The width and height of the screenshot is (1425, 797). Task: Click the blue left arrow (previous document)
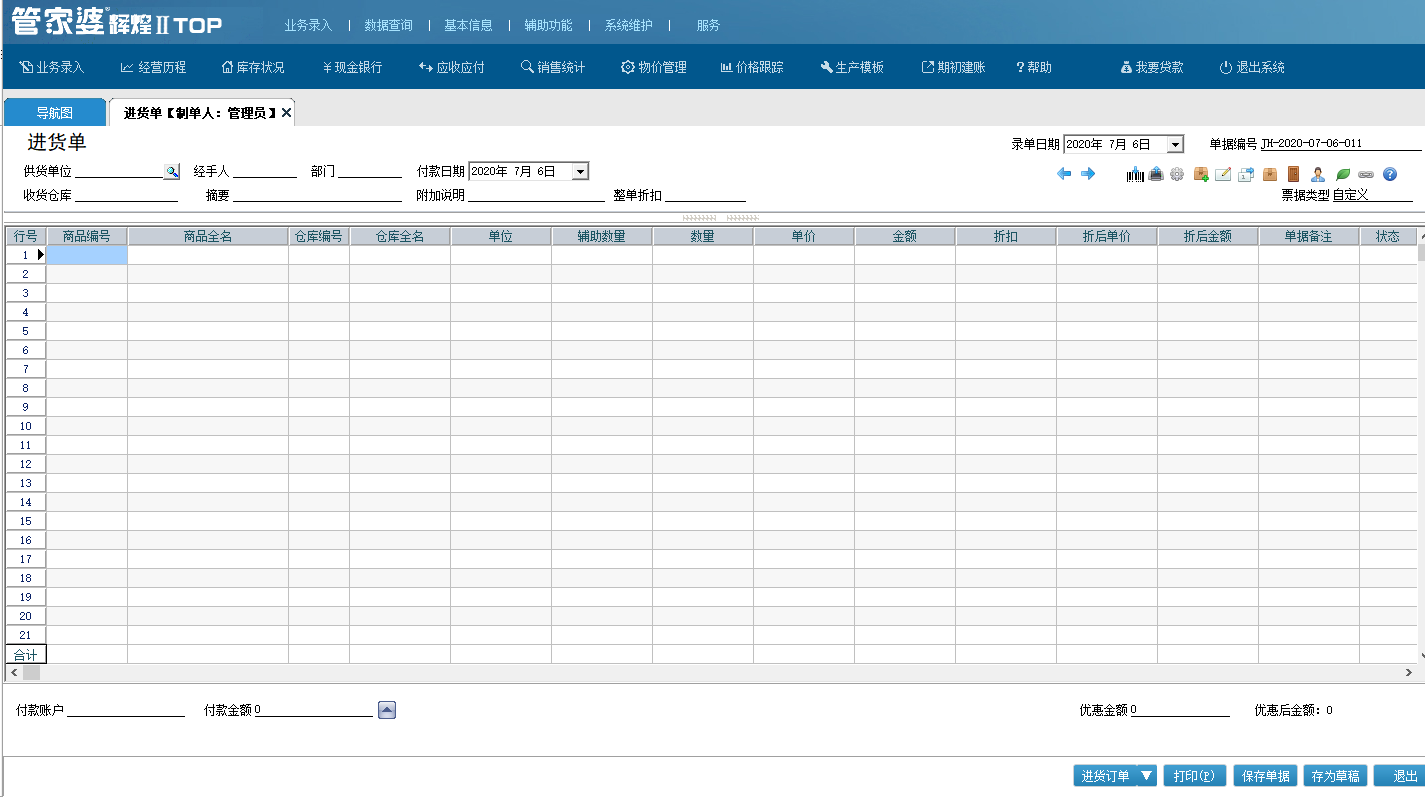(x=1064, y=174)
